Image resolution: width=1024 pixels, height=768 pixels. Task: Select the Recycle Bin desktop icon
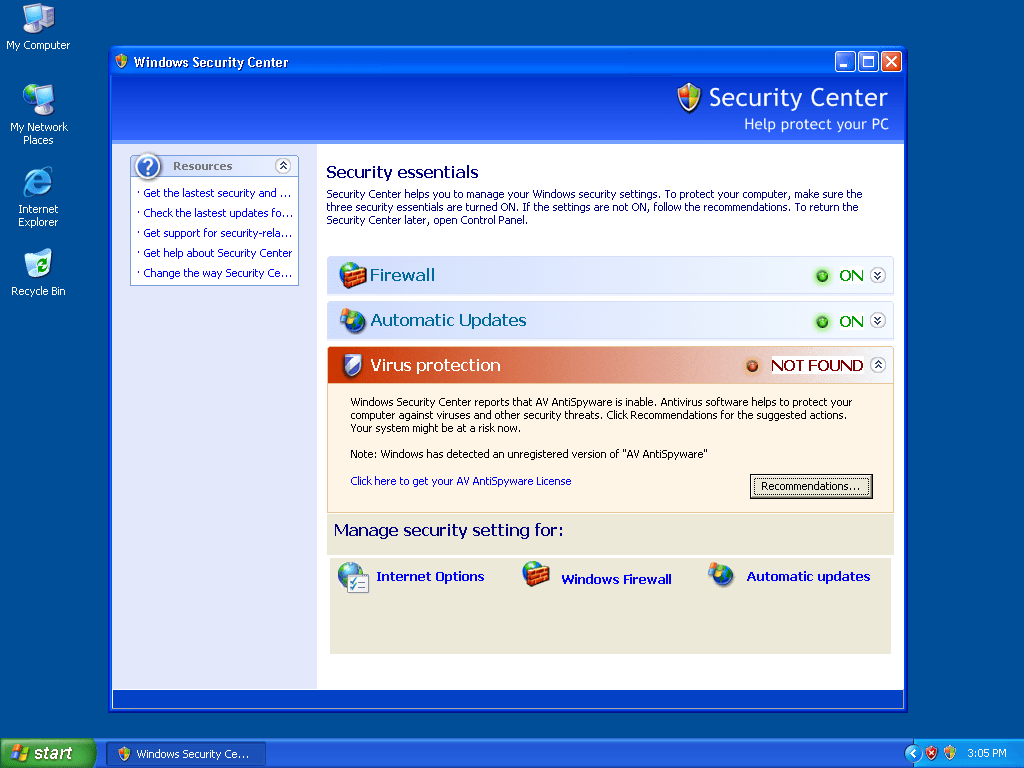(38, 265)
